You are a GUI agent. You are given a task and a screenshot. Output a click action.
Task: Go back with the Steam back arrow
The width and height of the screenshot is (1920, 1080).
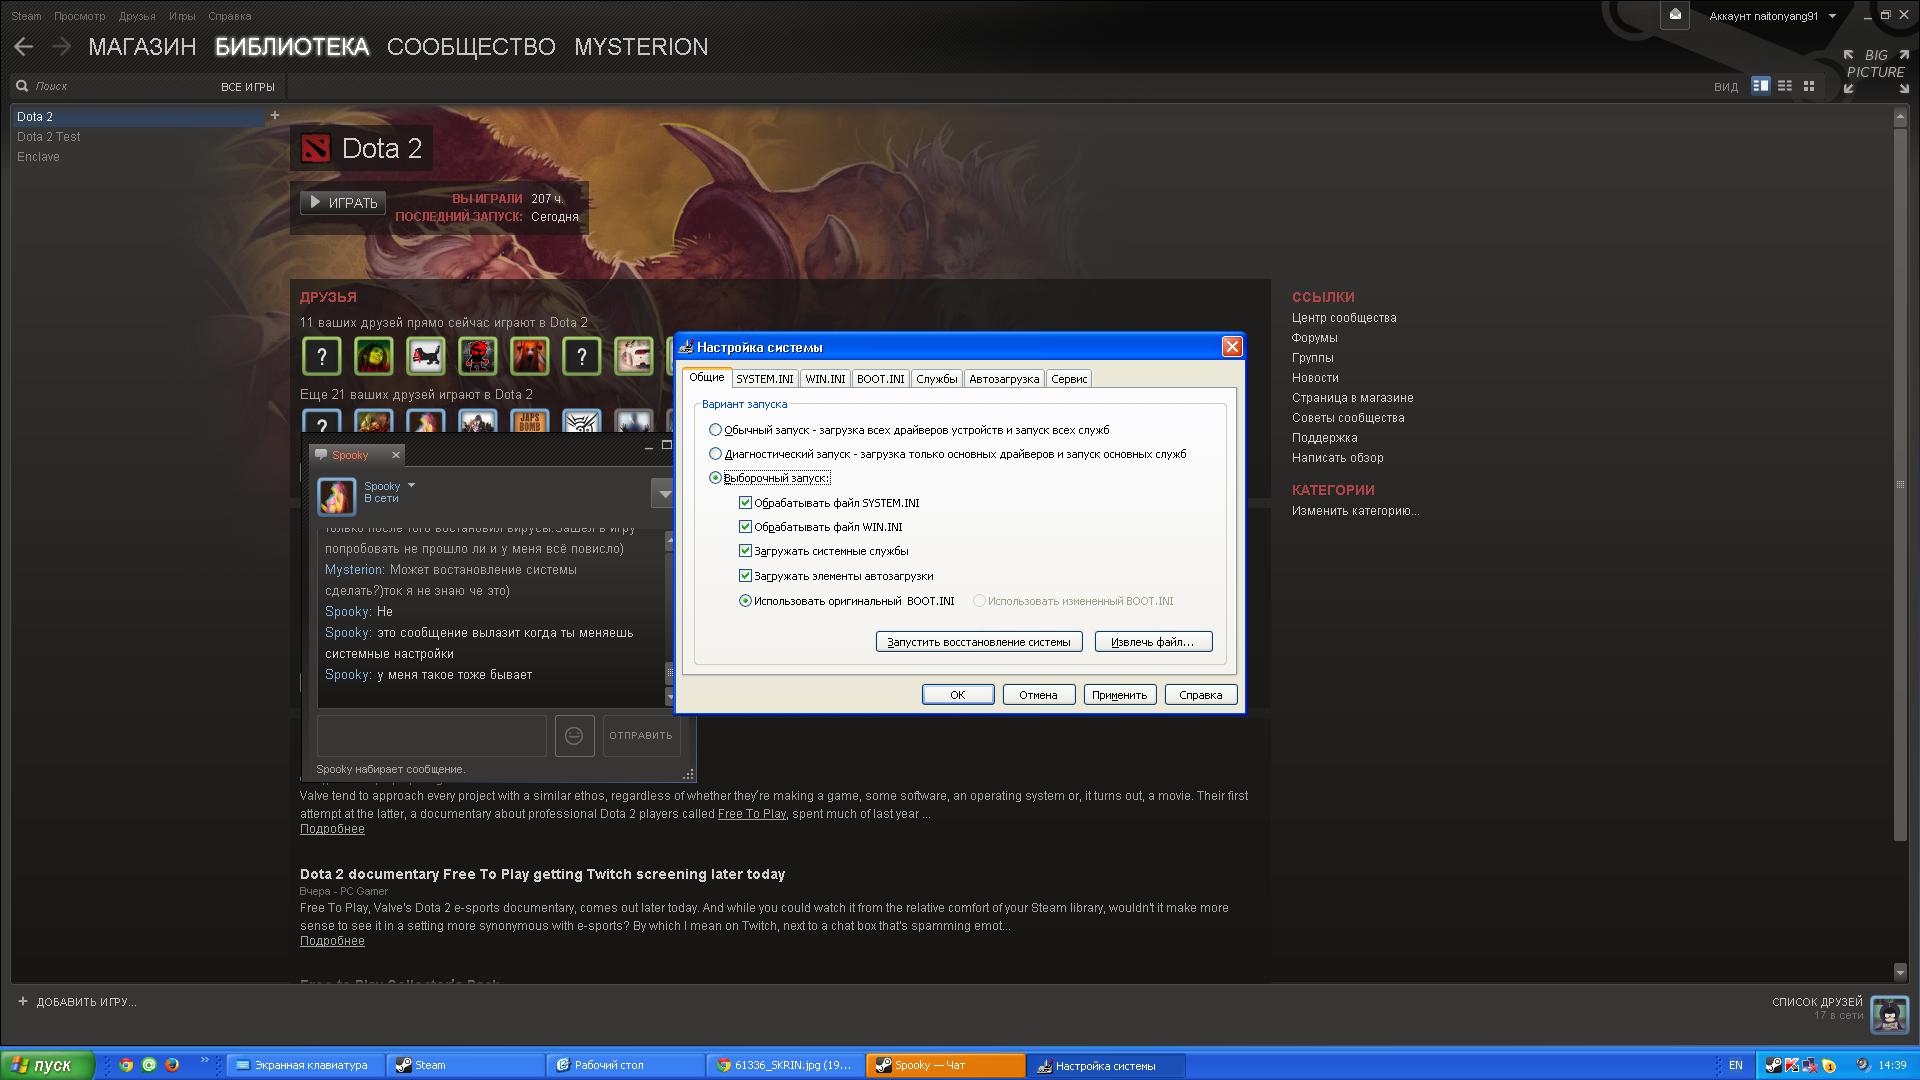[24, 47]
